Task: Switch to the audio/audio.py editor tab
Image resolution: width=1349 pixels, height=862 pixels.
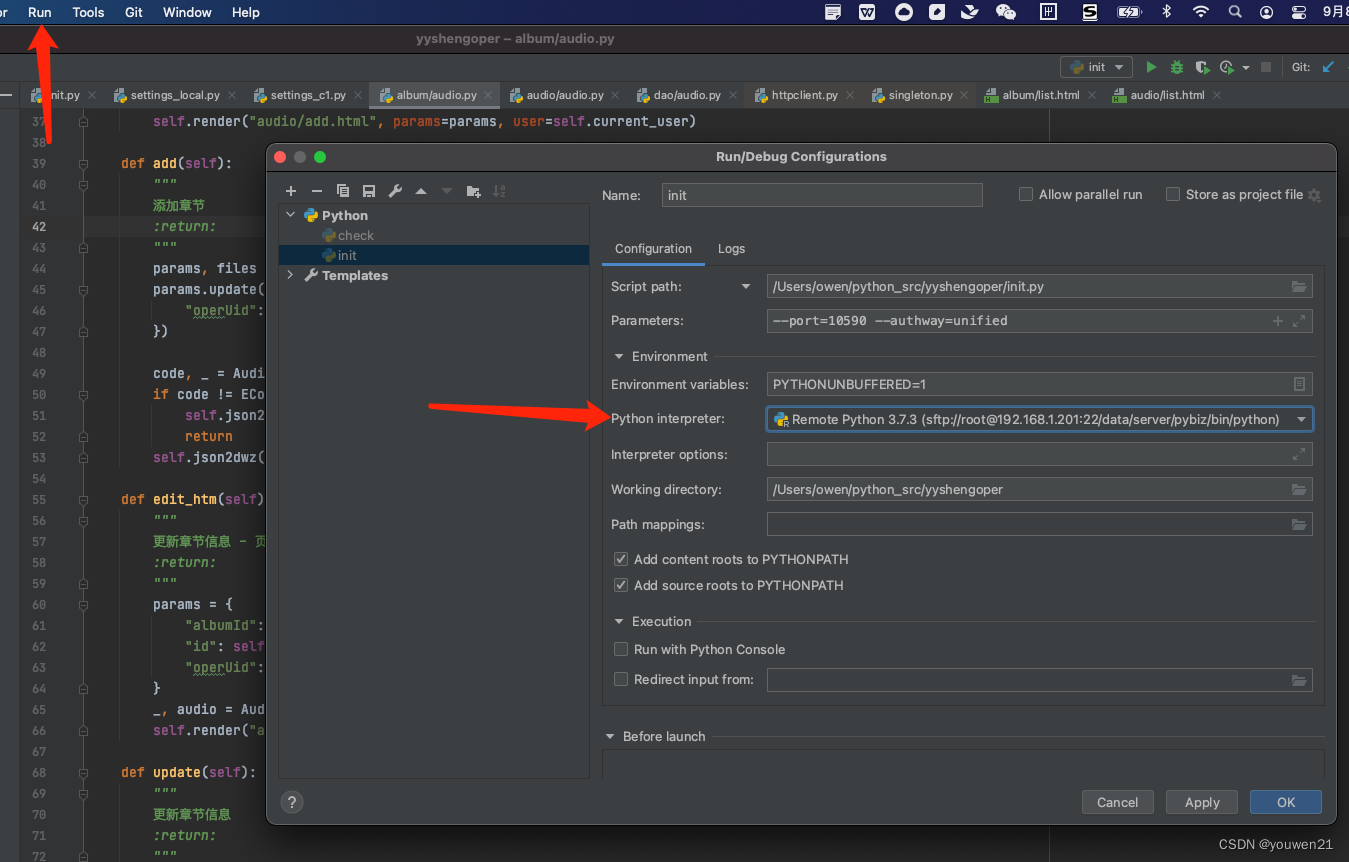Action: [565, 95]
